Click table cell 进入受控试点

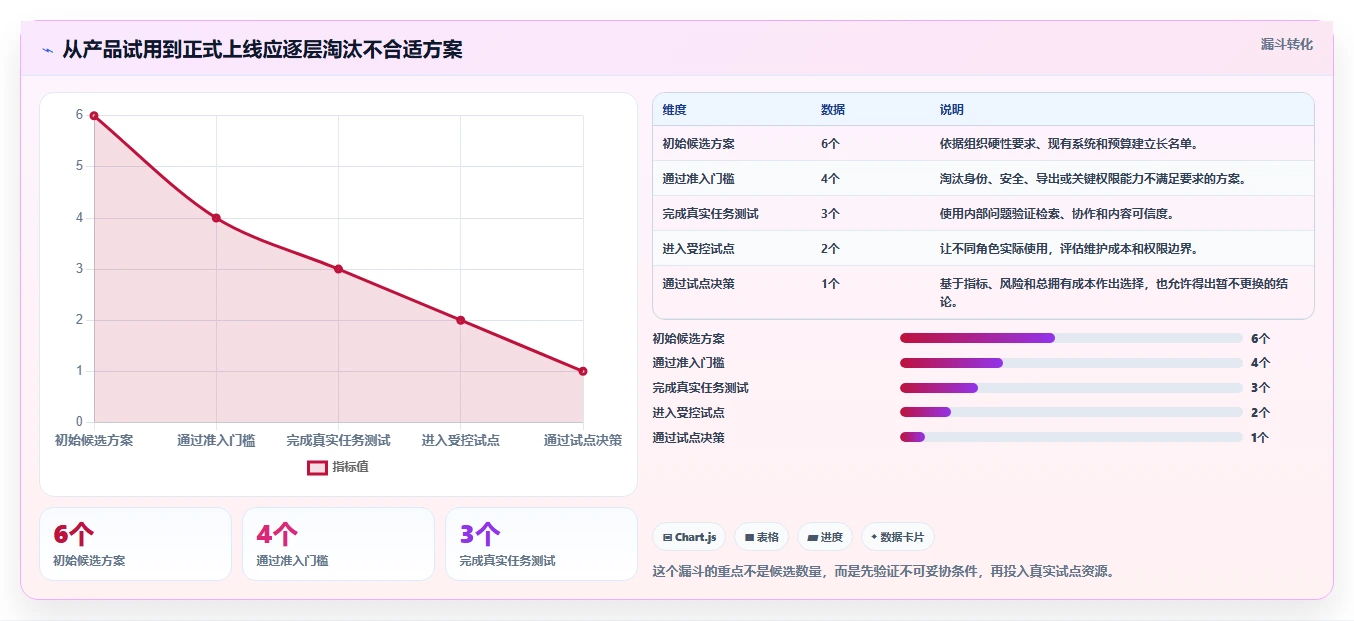[698, 249]
